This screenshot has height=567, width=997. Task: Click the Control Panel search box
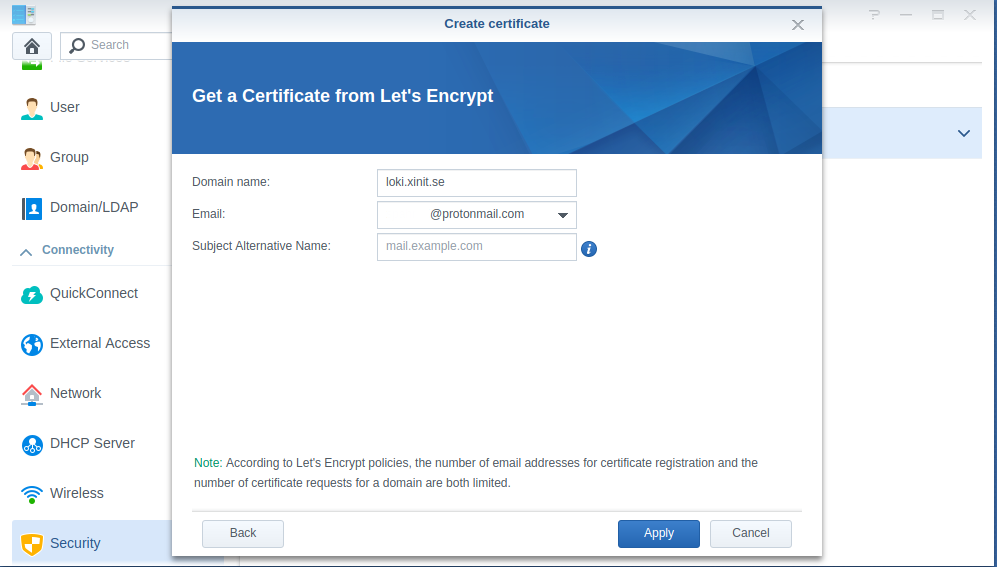116,46
